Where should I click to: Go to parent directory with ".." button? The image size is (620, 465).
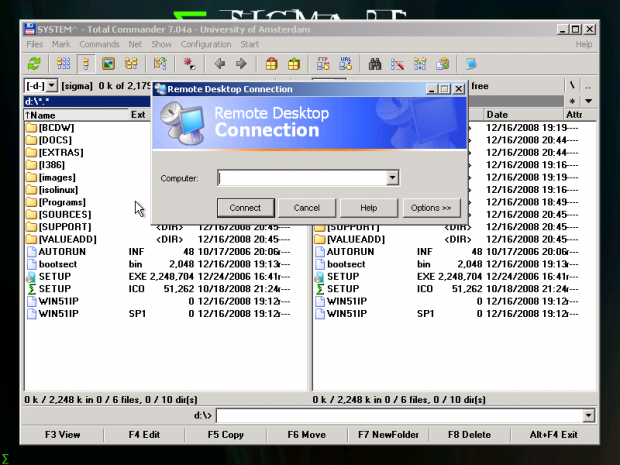click(x=588, y=86)
